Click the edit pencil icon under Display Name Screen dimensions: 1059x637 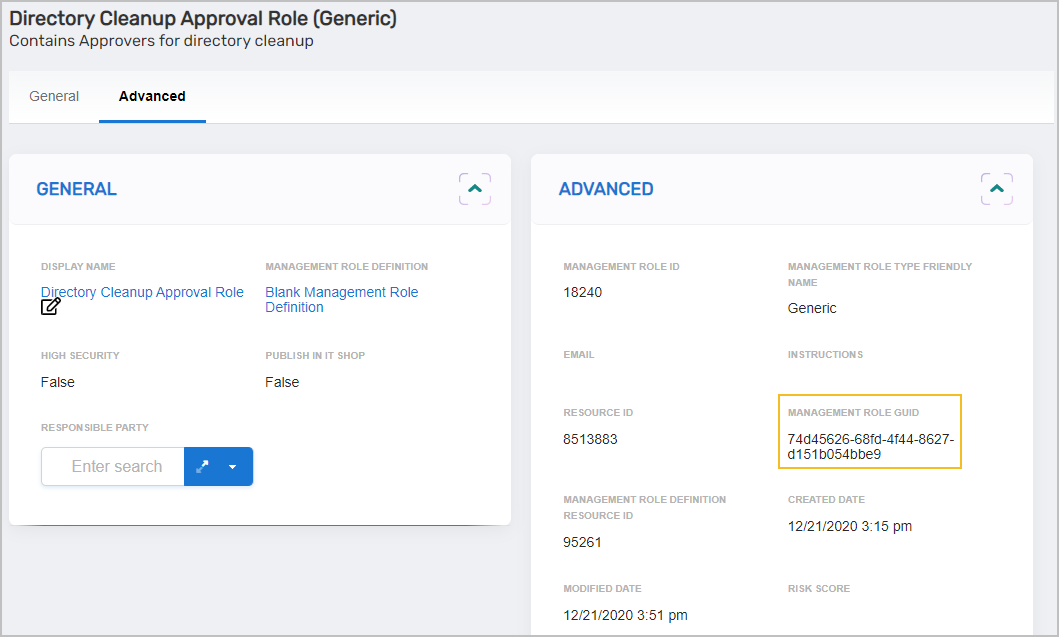click(x=51, y=307)
